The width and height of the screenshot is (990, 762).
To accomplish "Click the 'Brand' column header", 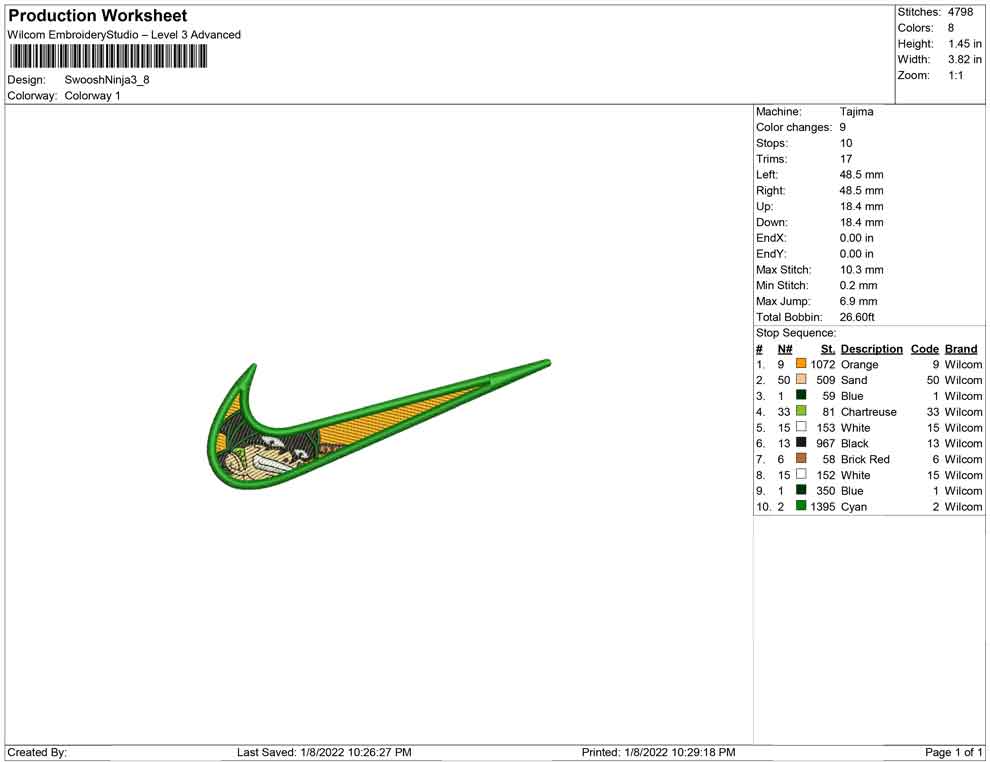I will coord(961,349).
